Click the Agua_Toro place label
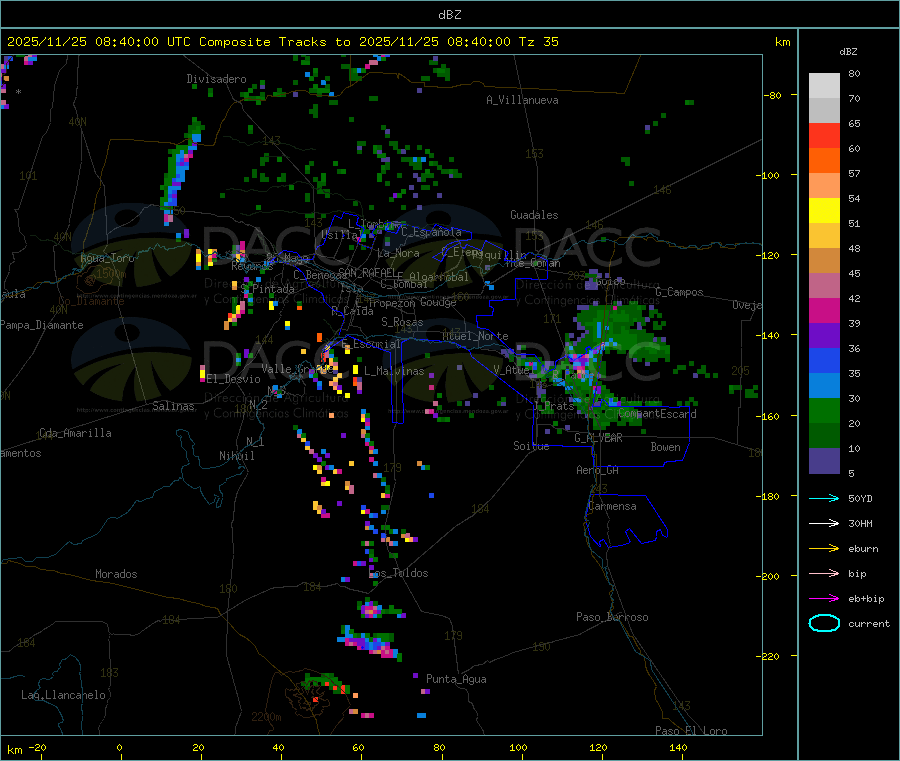Screen dimensions: 900x761 107,258
